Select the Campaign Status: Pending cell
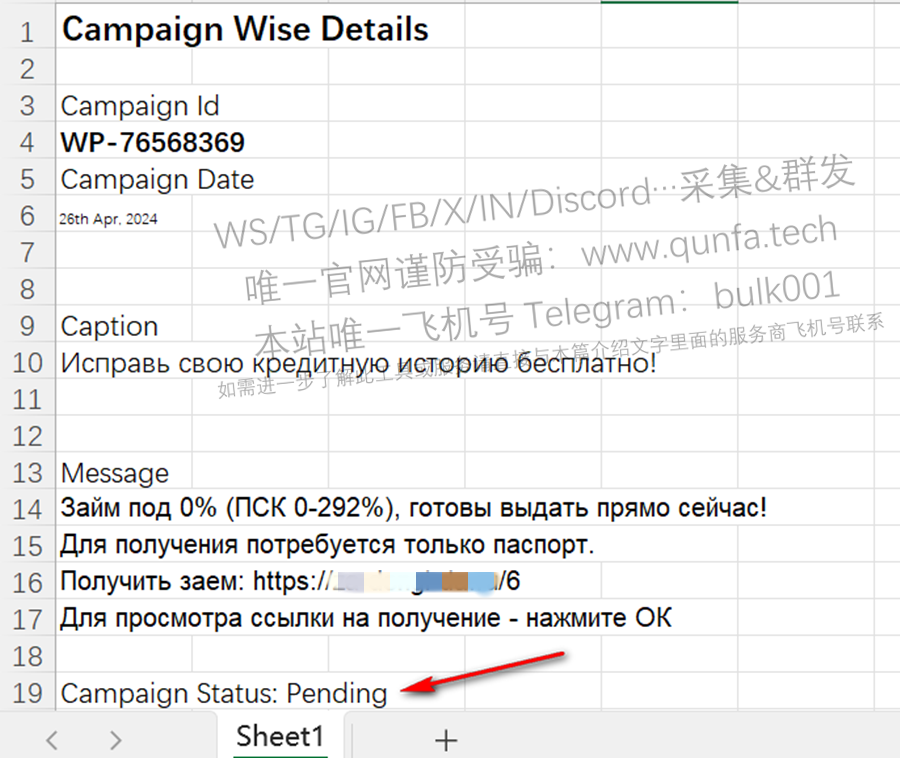Image resolution: width=900 pixels, height=758 pixels. (x=224, y=693)
